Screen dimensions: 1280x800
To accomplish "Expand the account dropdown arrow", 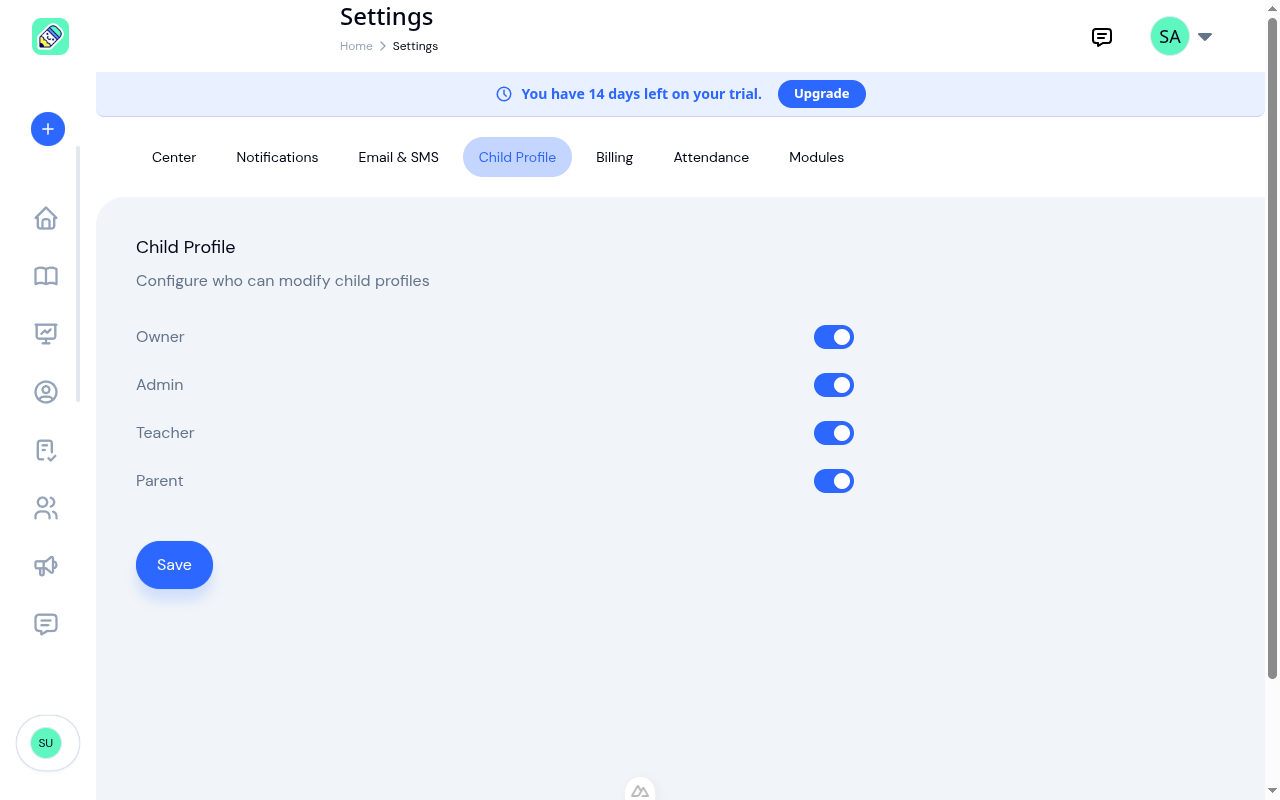I will coord(1205,37).
